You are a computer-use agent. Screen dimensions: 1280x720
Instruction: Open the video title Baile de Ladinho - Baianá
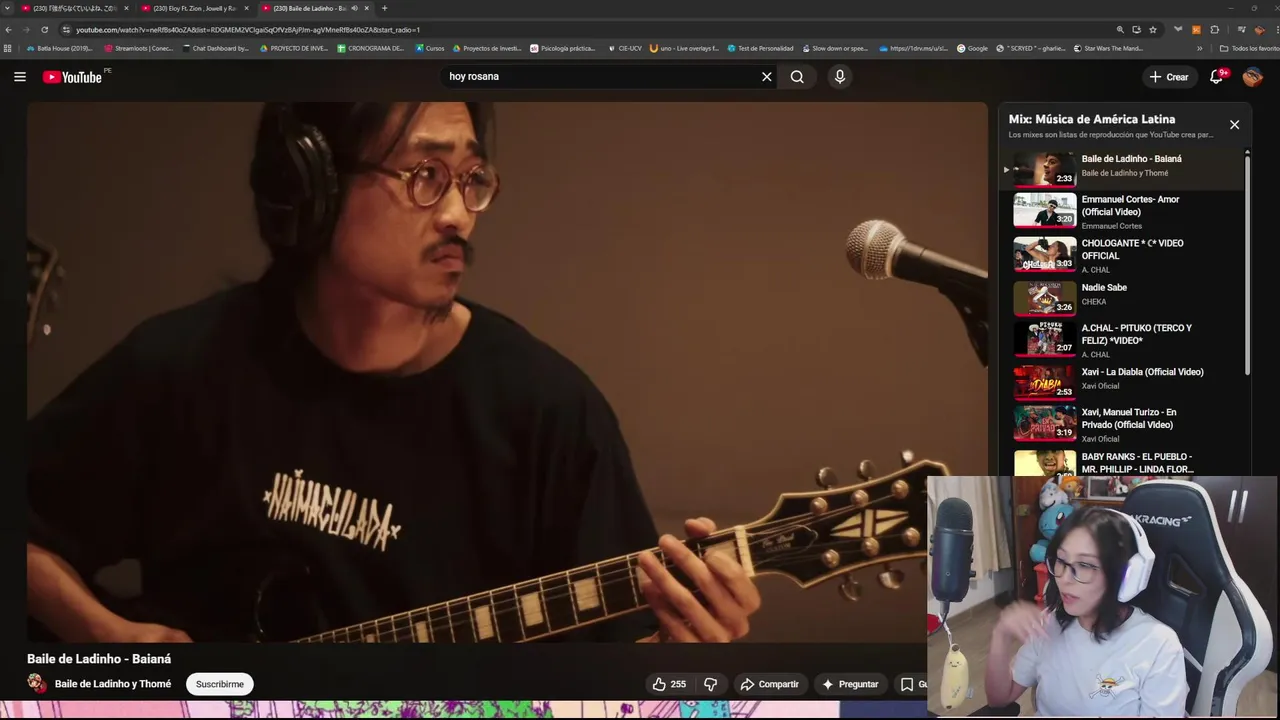(99, 659)
